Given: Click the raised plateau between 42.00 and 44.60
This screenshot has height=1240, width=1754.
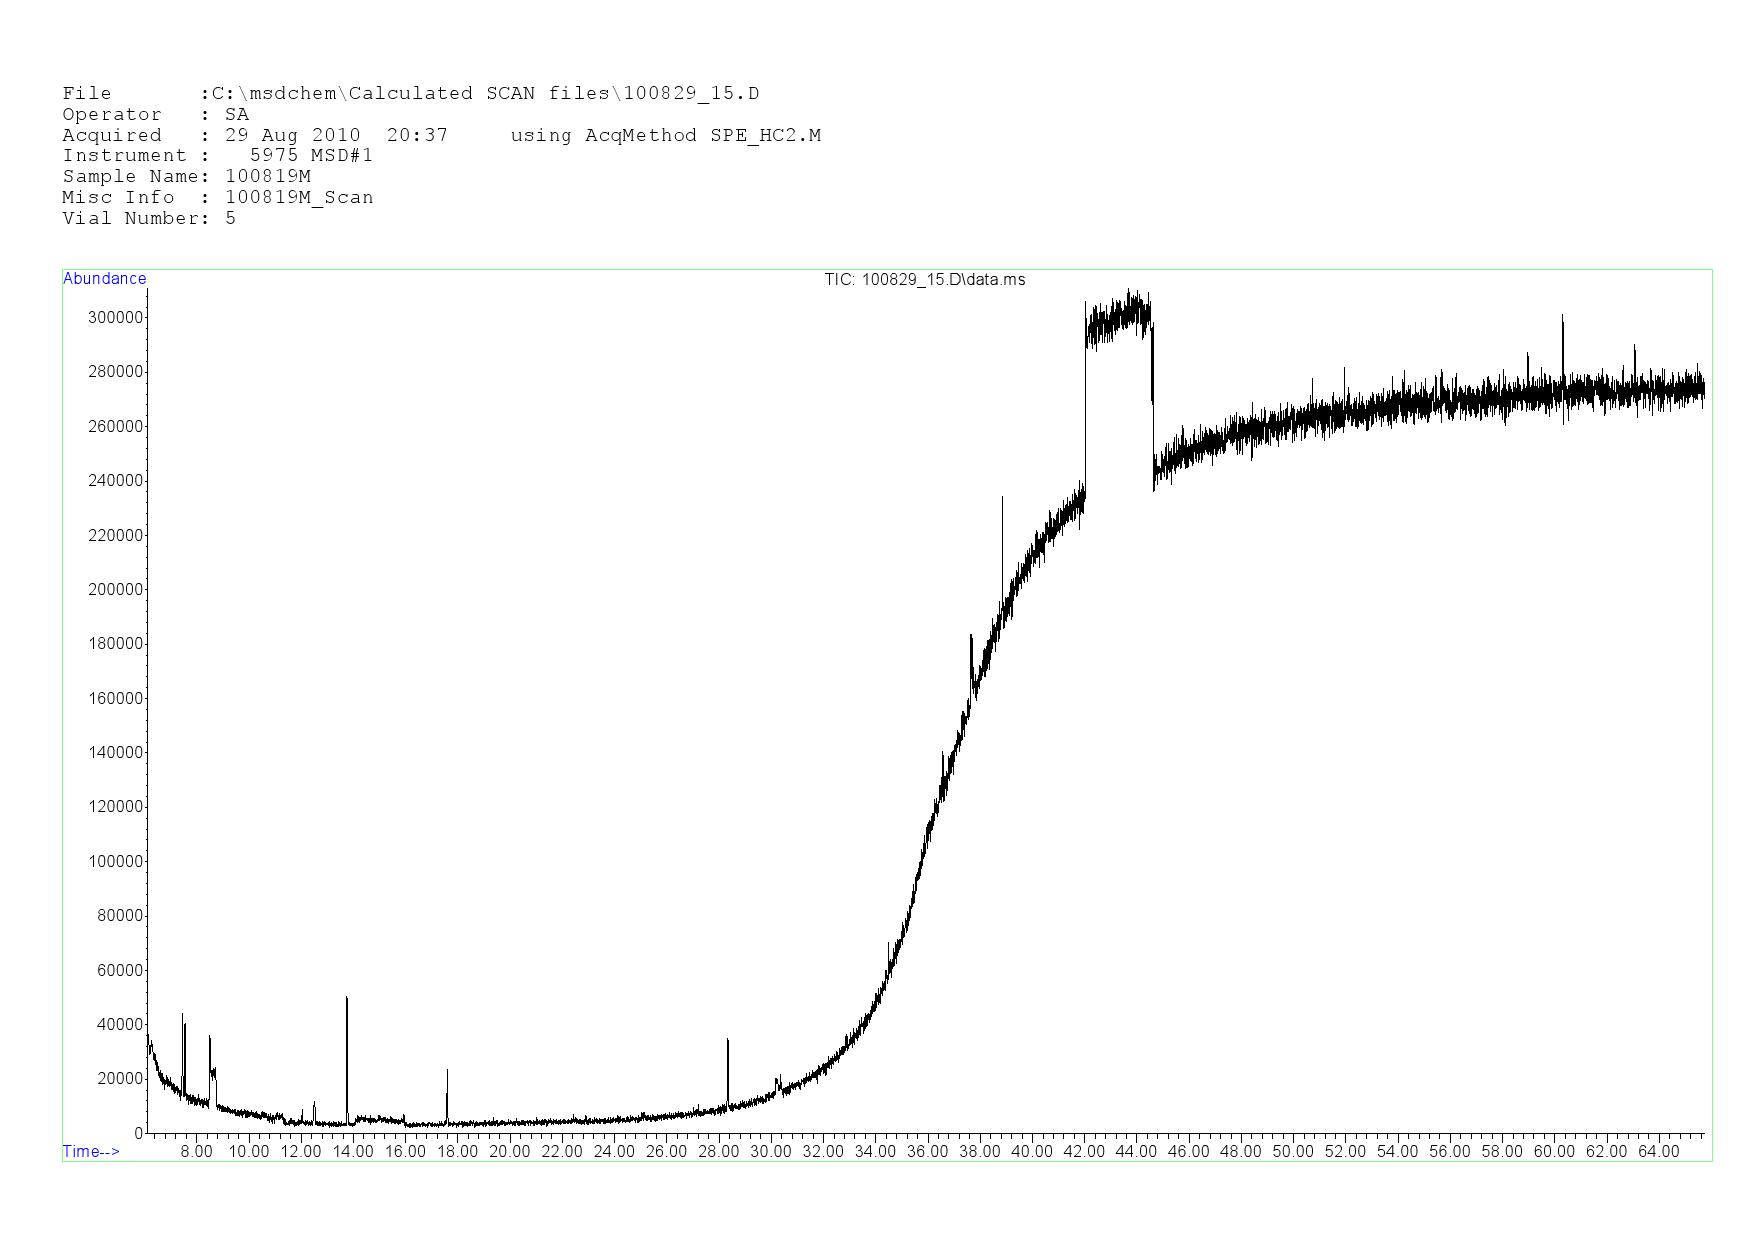Looking at the screenshot, I should [x=1118, y=320].
